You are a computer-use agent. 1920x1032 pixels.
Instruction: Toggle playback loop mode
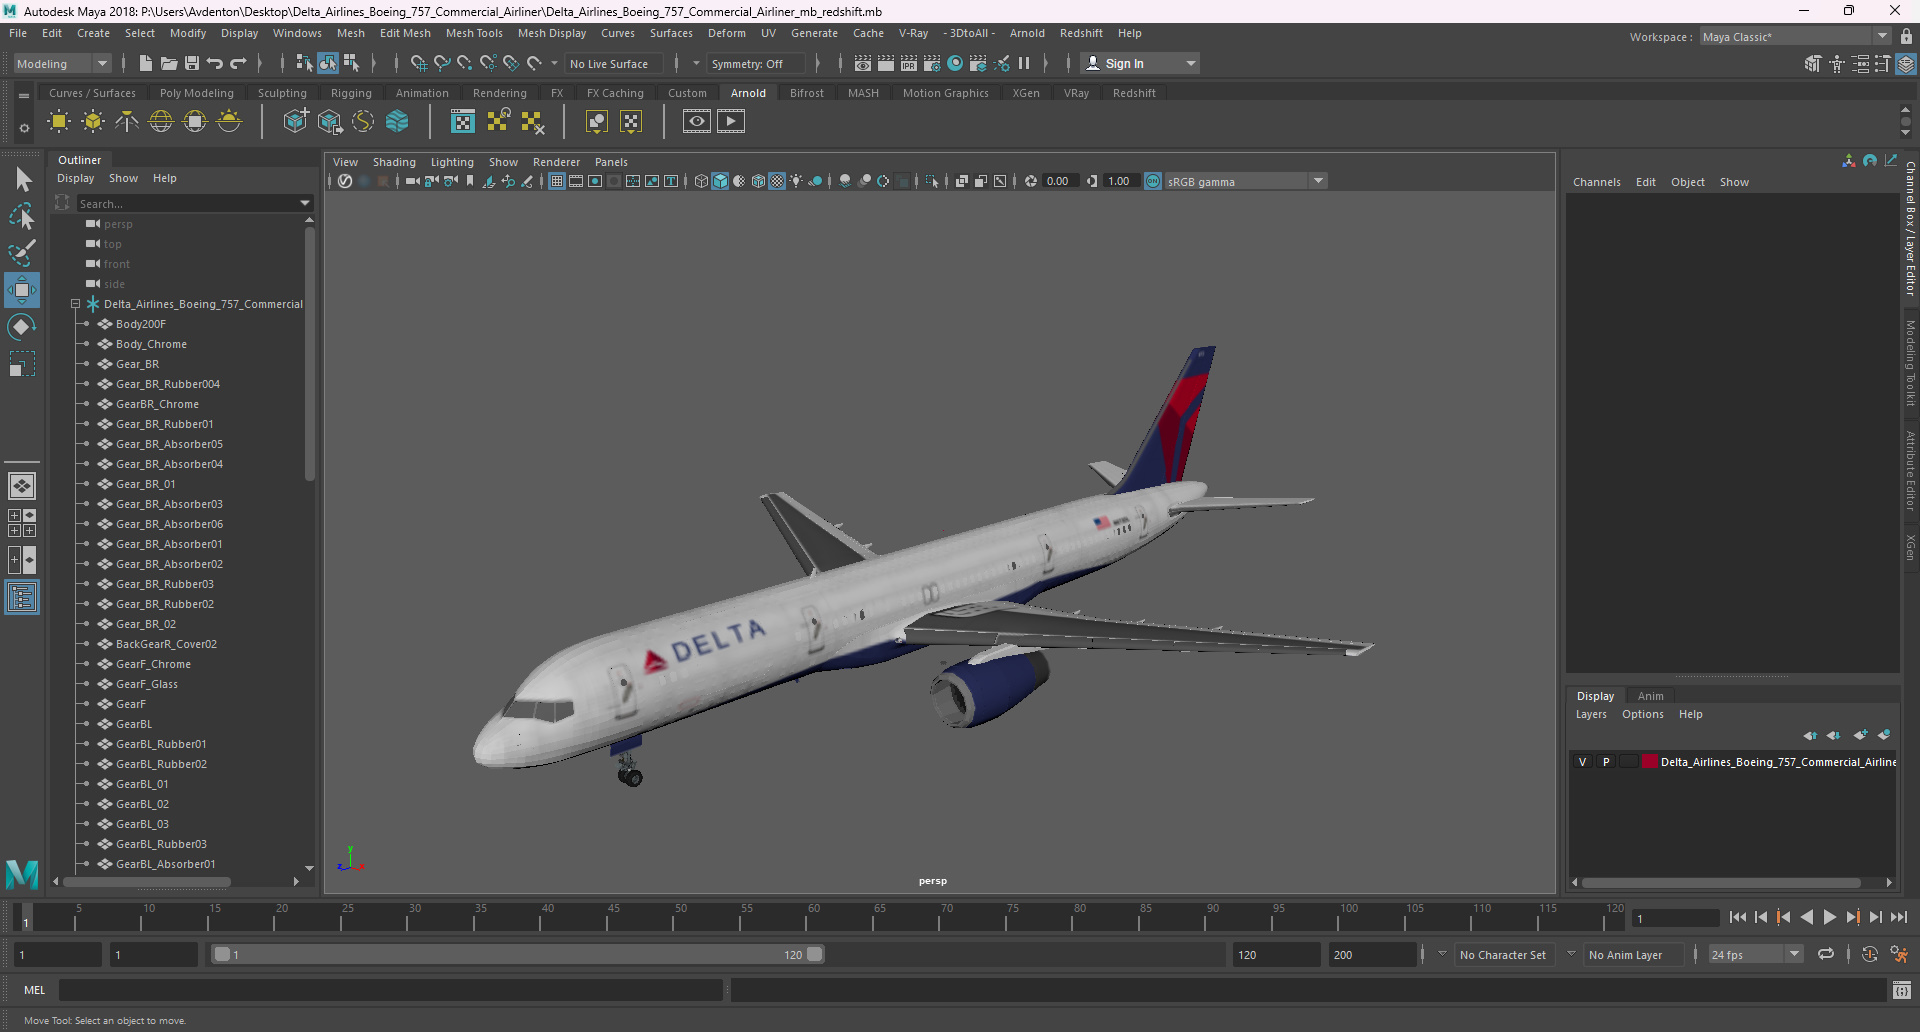pos(1826,955)
